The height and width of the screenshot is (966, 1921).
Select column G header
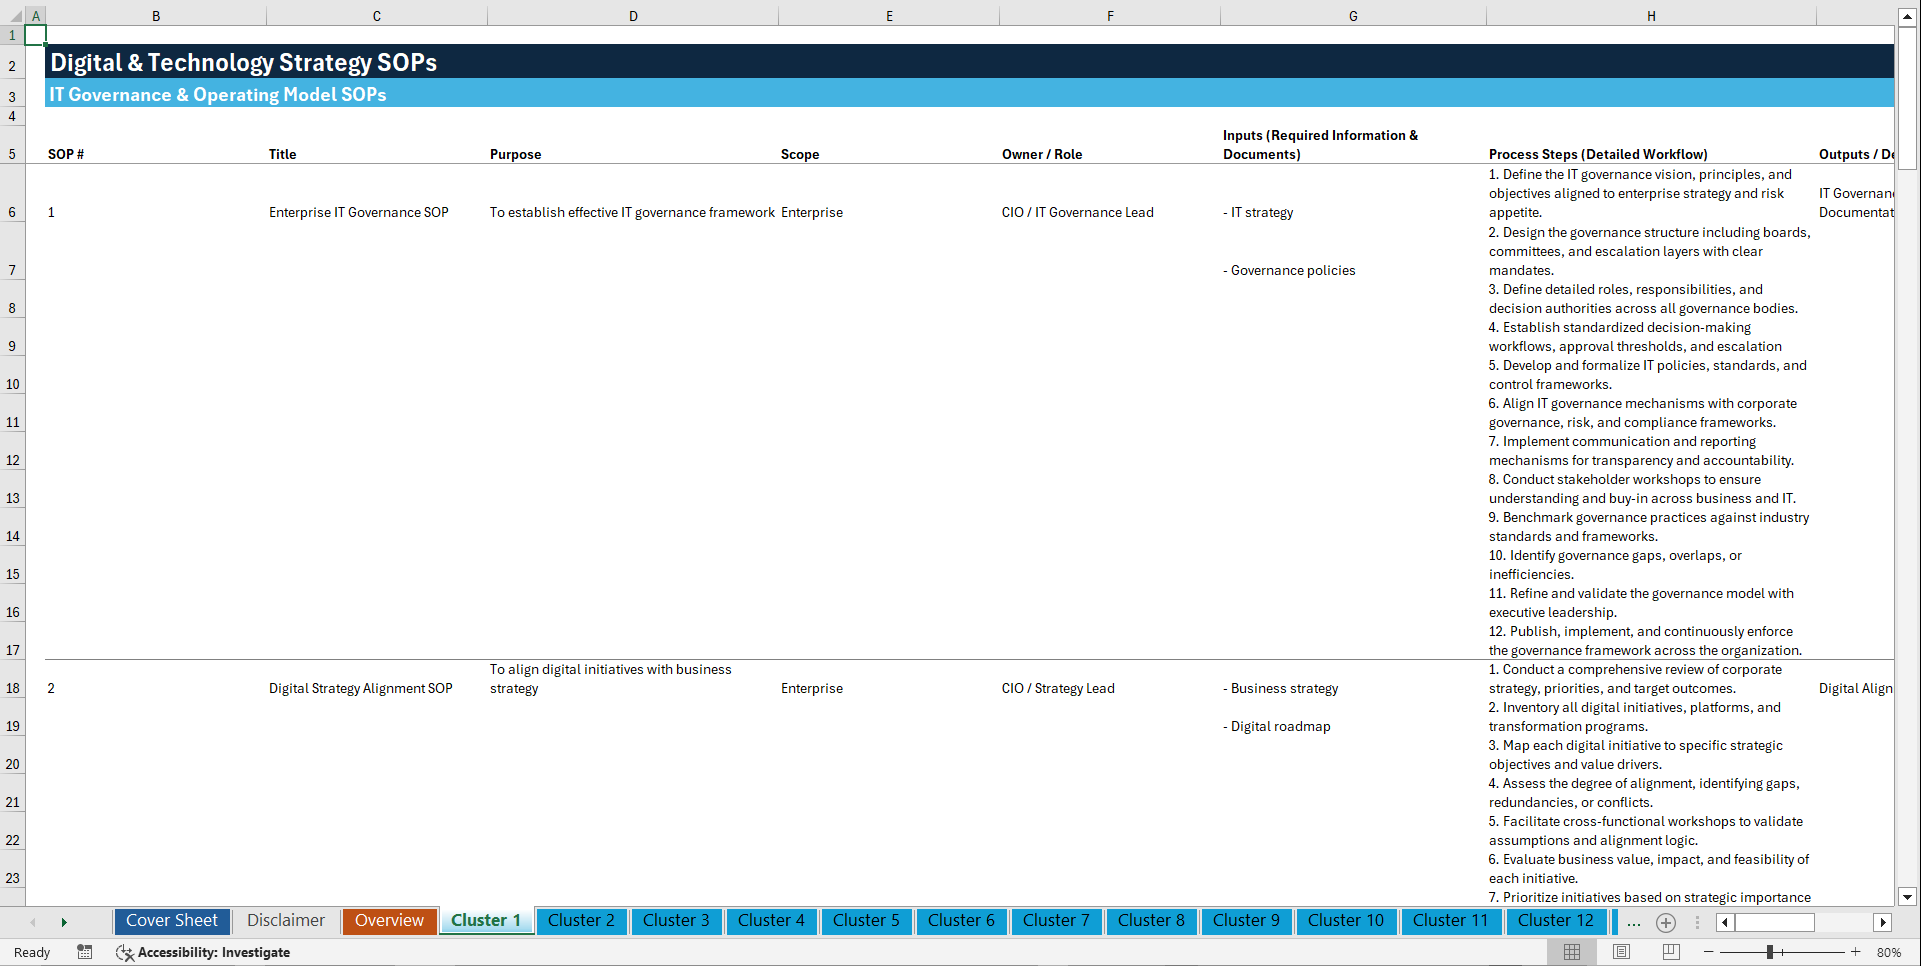1353,16
